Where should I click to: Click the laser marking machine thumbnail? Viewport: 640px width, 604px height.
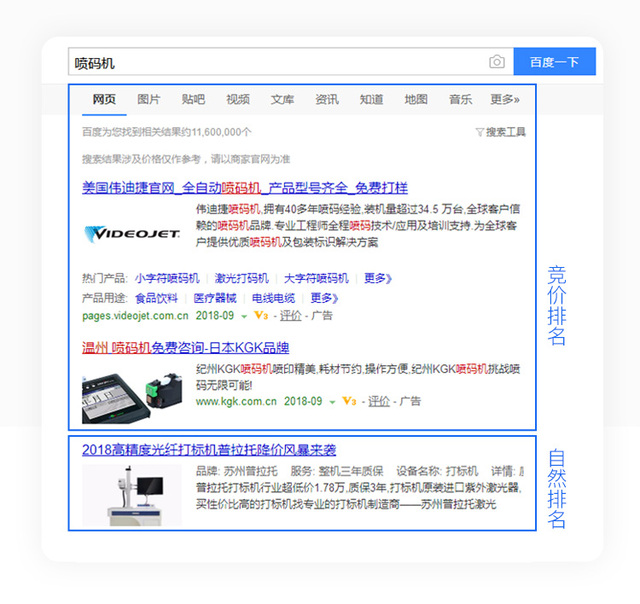132,495
